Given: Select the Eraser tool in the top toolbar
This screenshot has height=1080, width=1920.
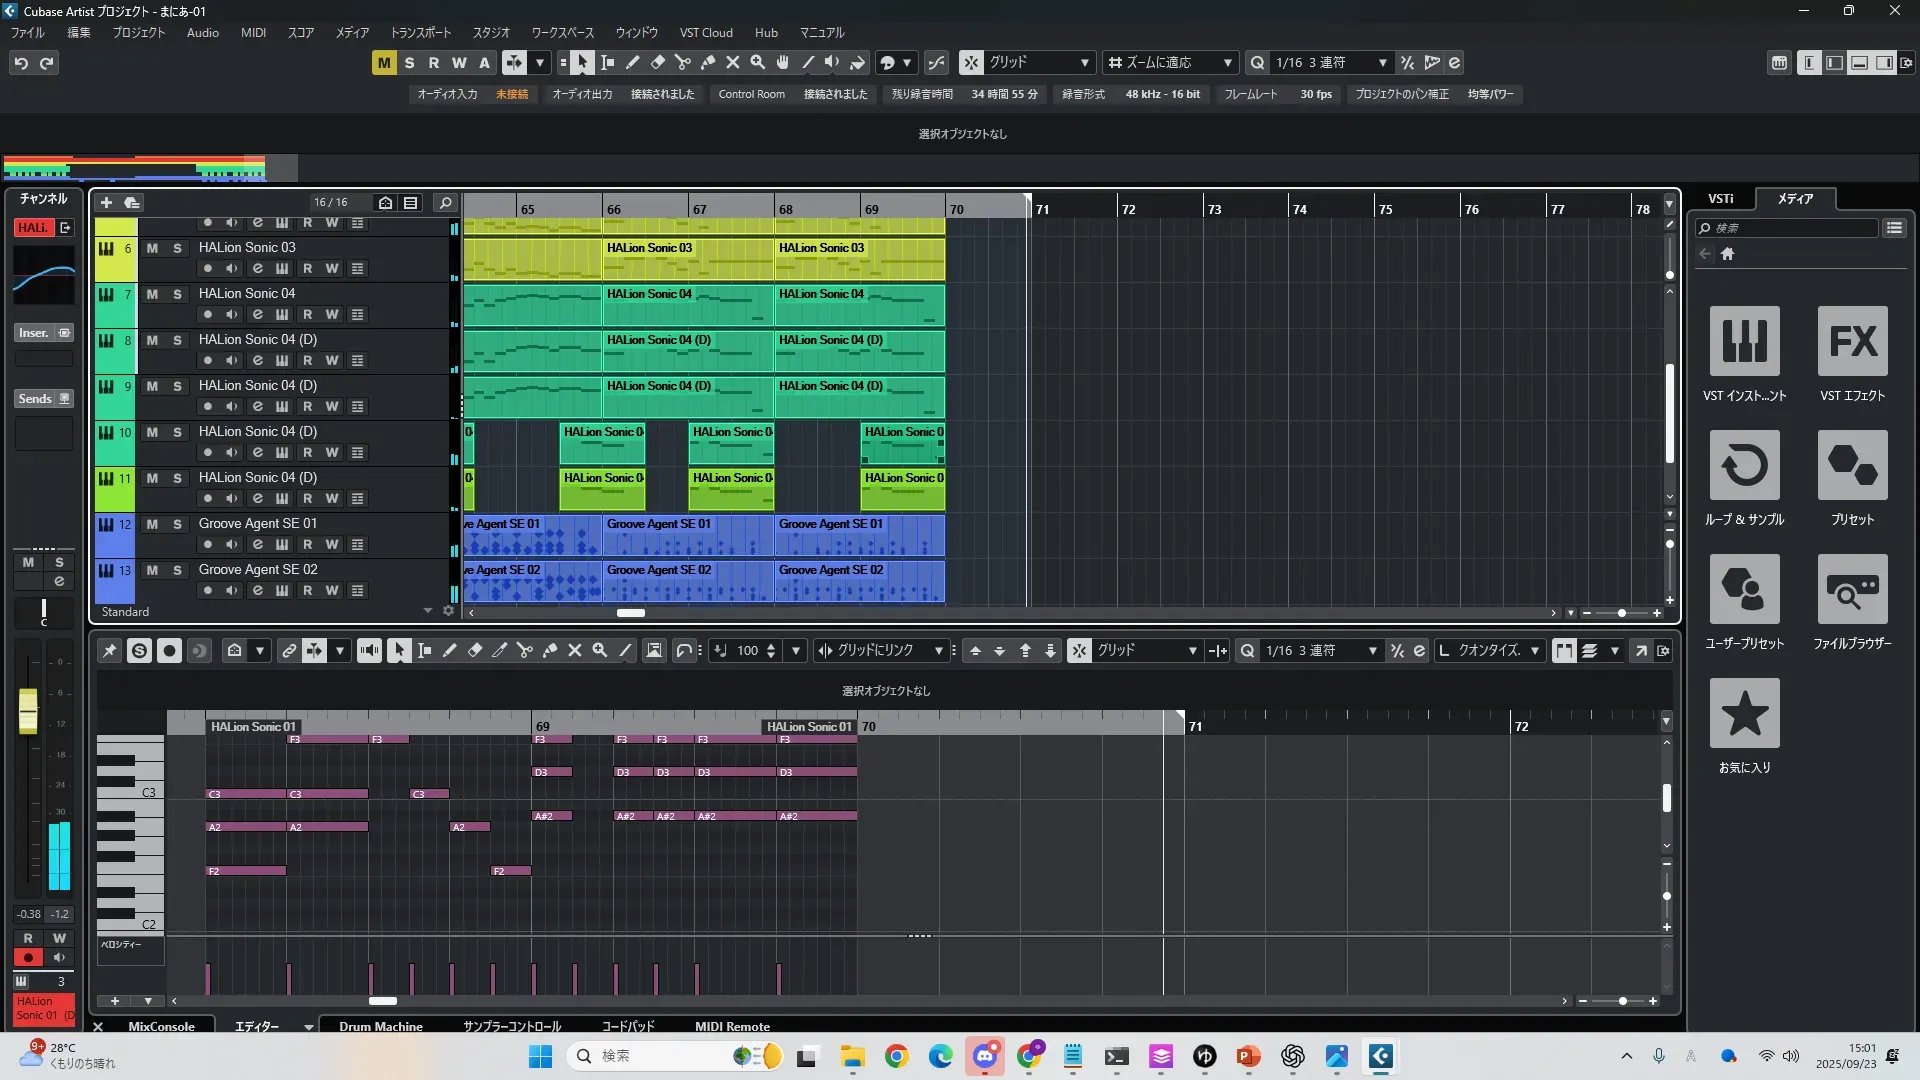Looking at the screenshot, I should (x=658, y=62).
